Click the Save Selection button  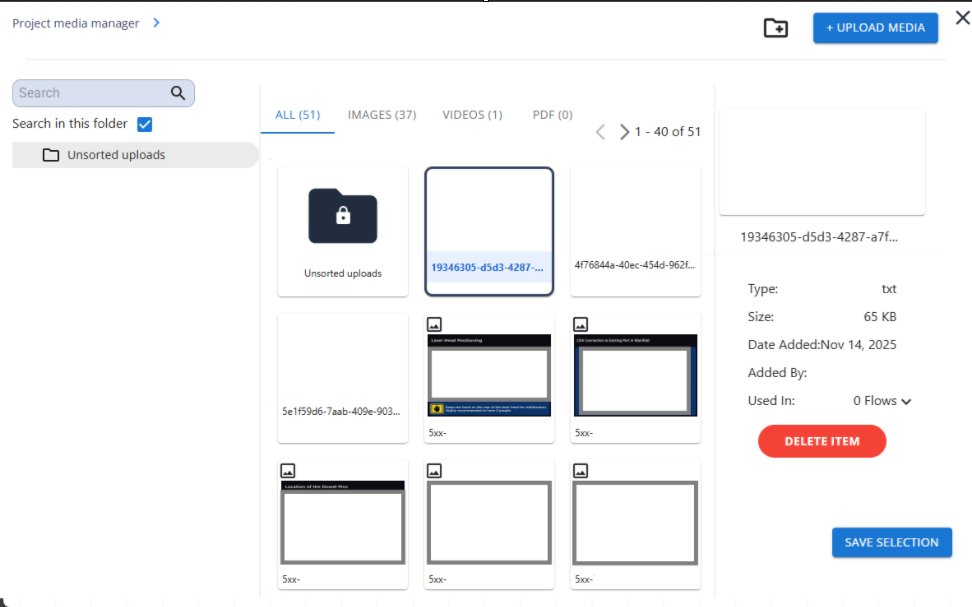pyautogui.click(x=891, y=542)
